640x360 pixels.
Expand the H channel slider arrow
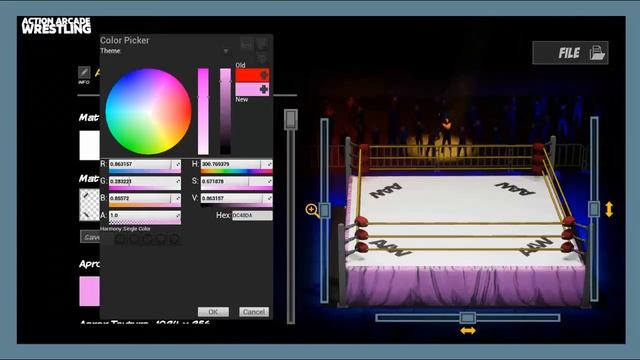(x=269, y=164)
